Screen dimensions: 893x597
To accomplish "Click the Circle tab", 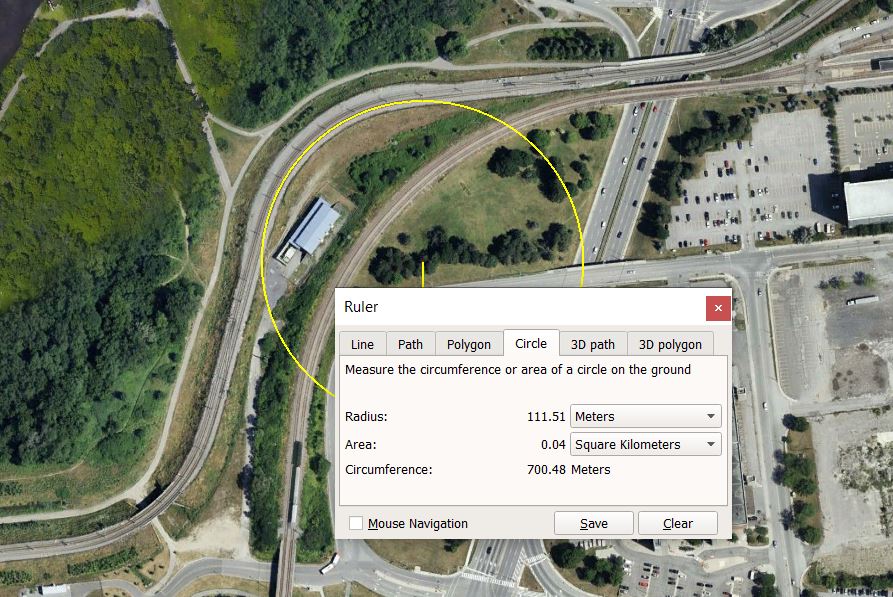I will tap(531, 343).
